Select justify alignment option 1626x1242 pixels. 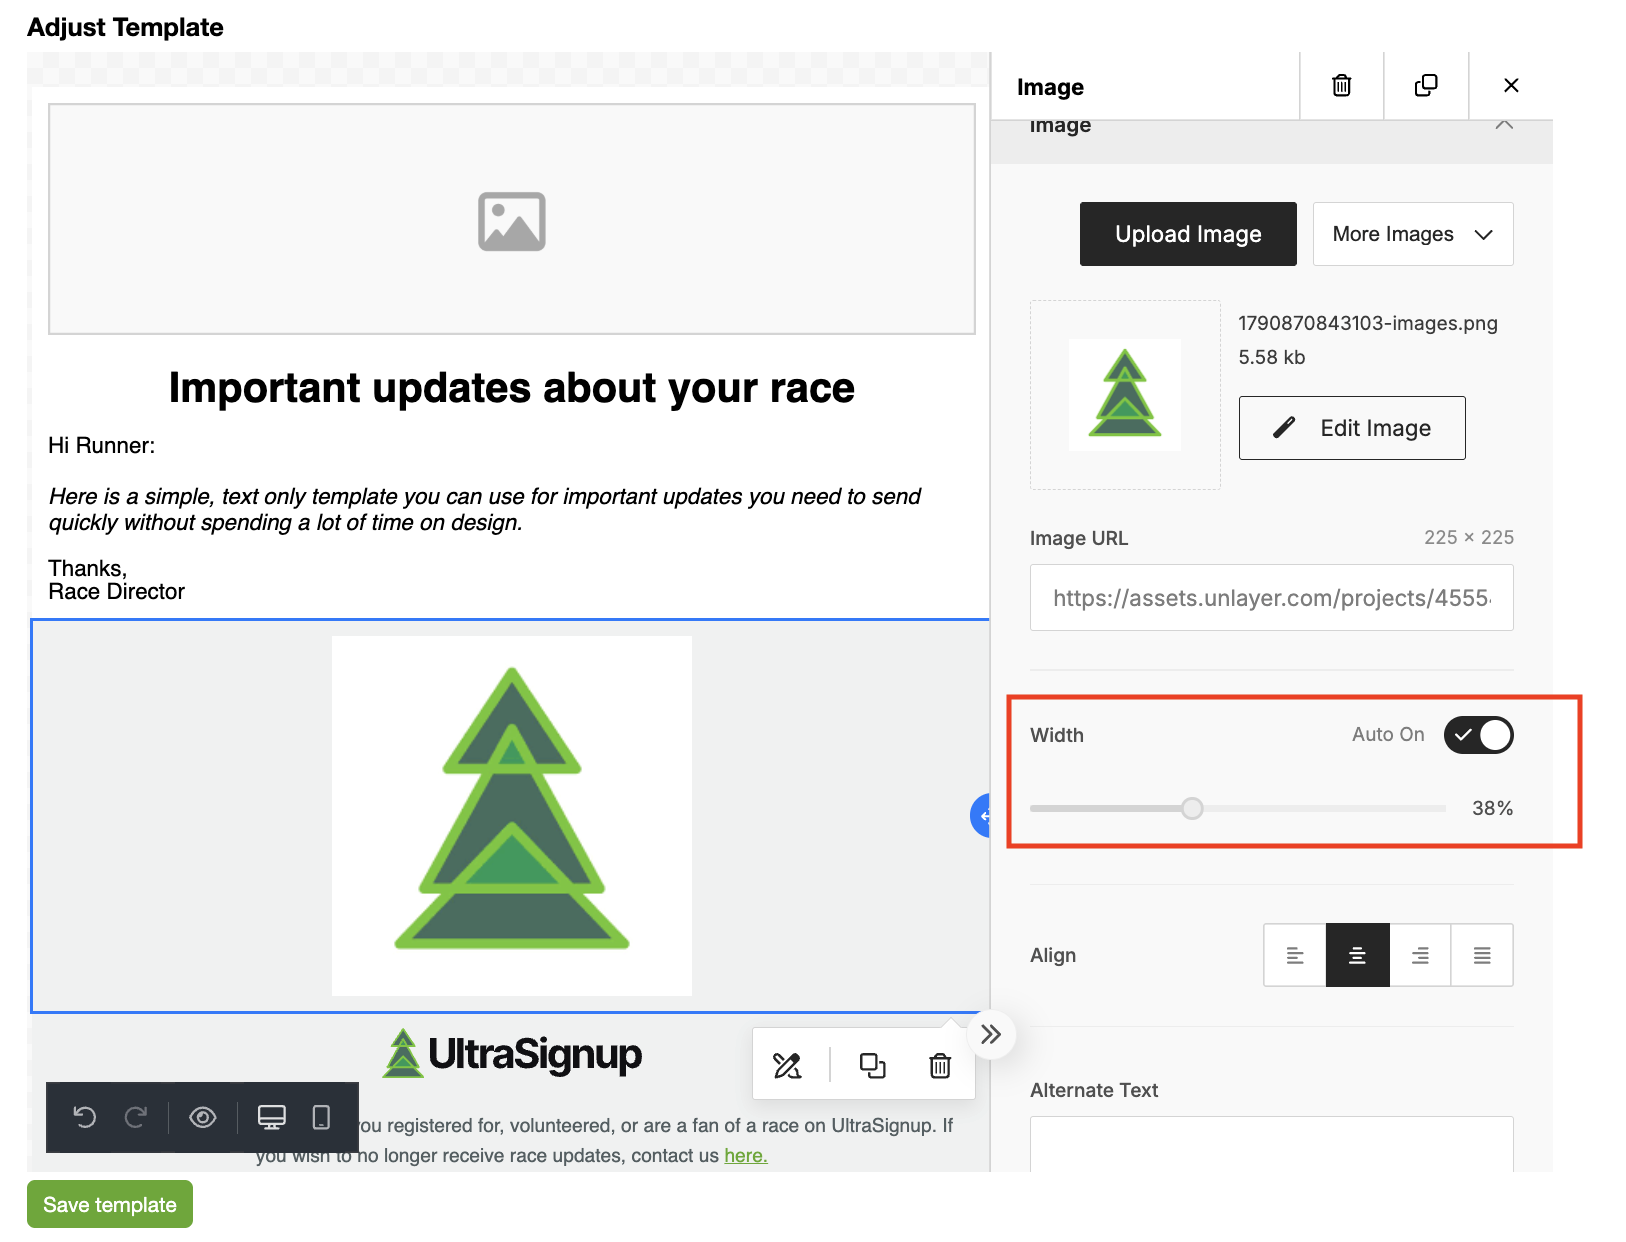(1482, 955)
